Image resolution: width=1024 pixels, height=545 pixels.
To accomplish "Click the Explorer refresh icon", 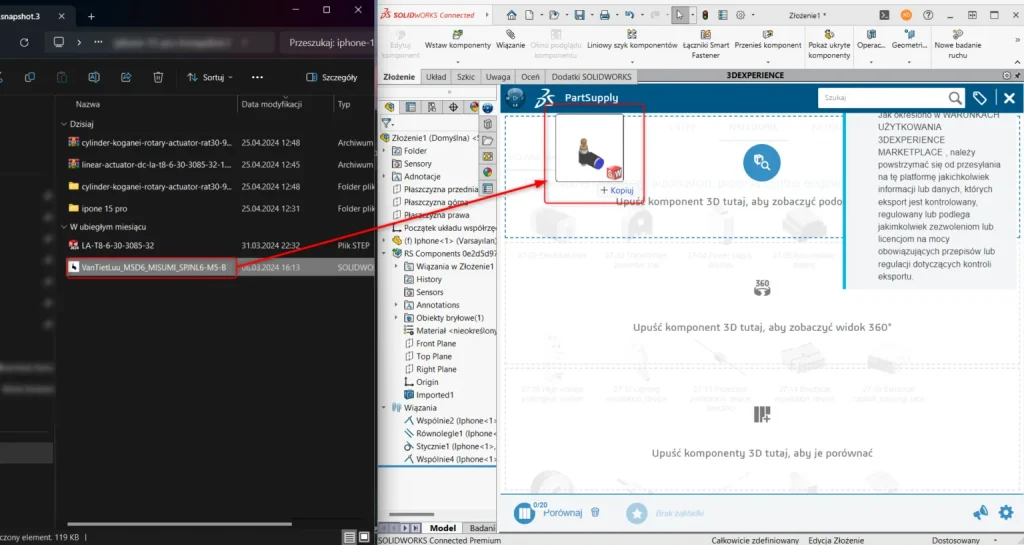I will pos(24,42).
